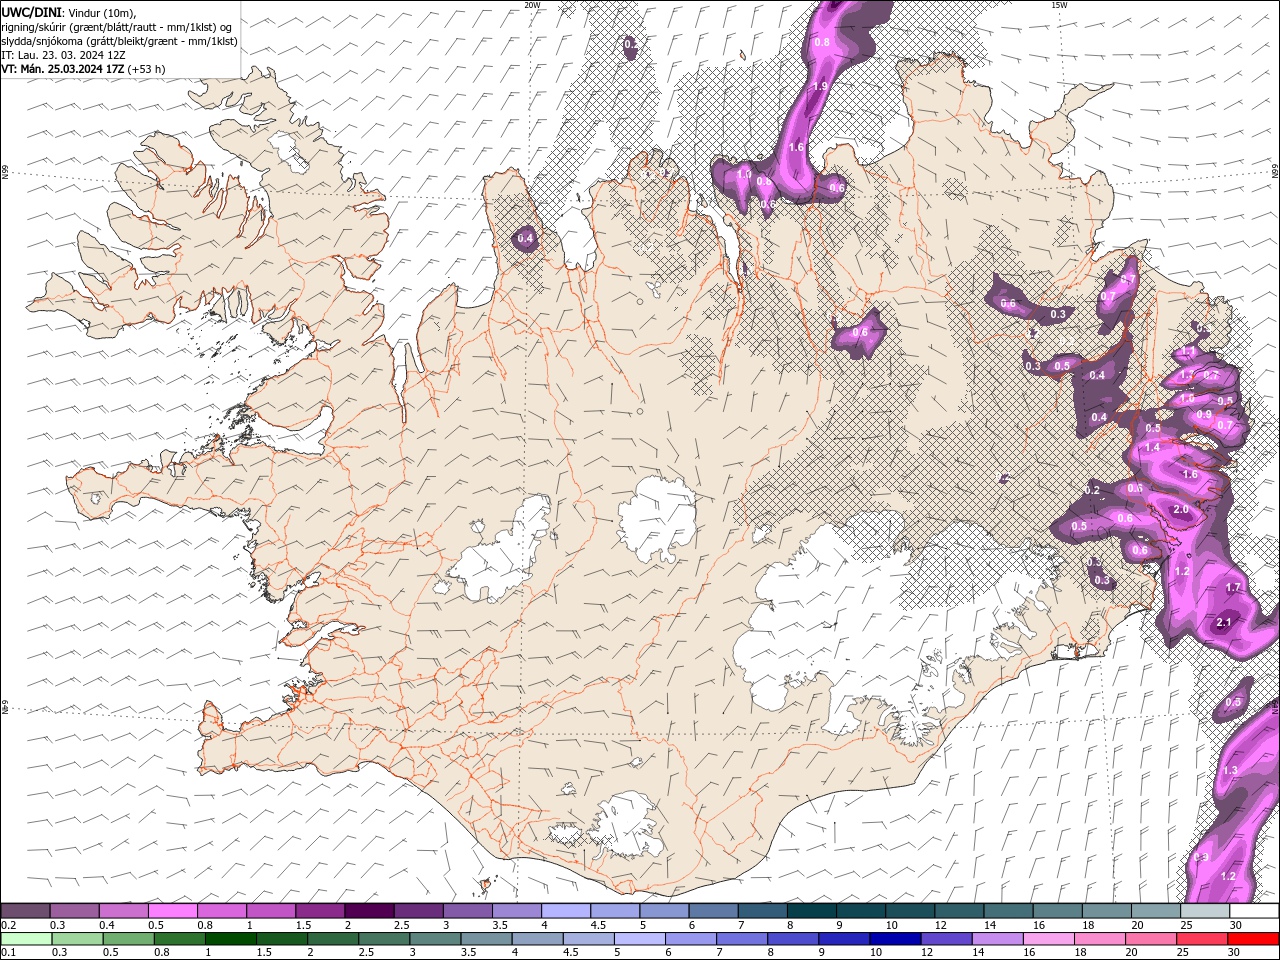Pick the light gray 25 swatch in upper legend row

(1205, 911)
